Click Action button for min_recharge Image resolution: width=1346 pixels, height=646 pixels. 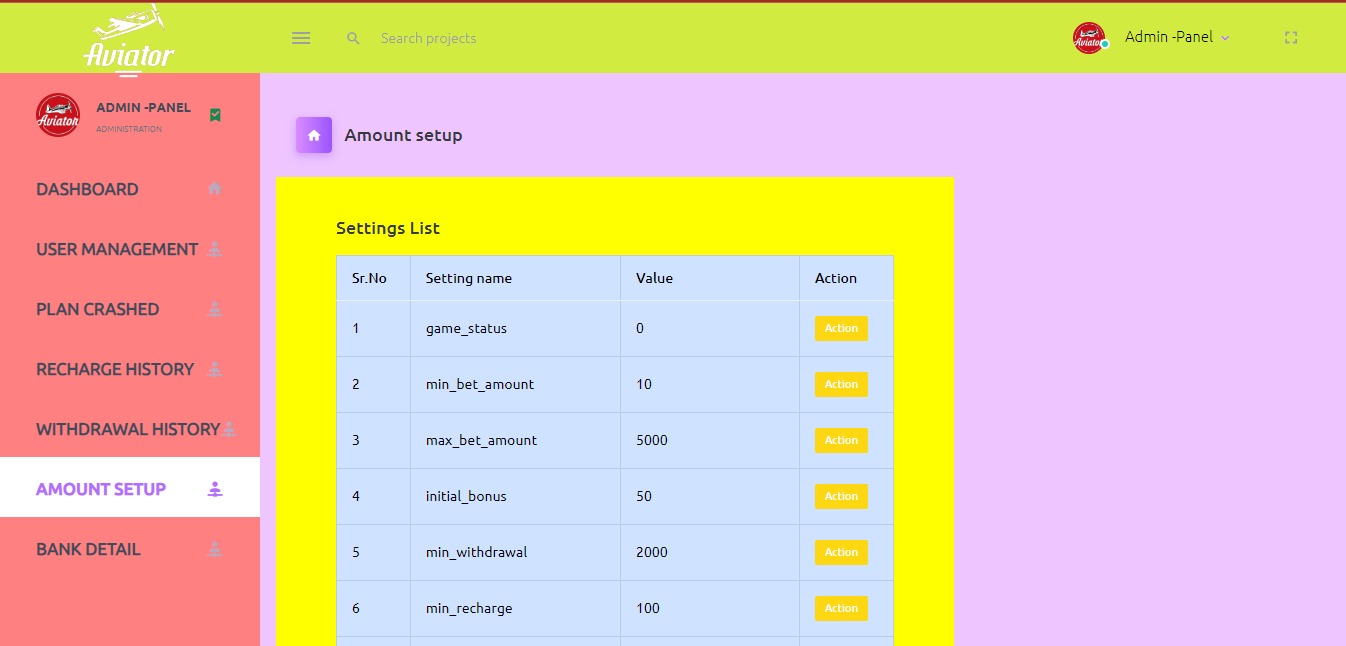coord(841,608)
